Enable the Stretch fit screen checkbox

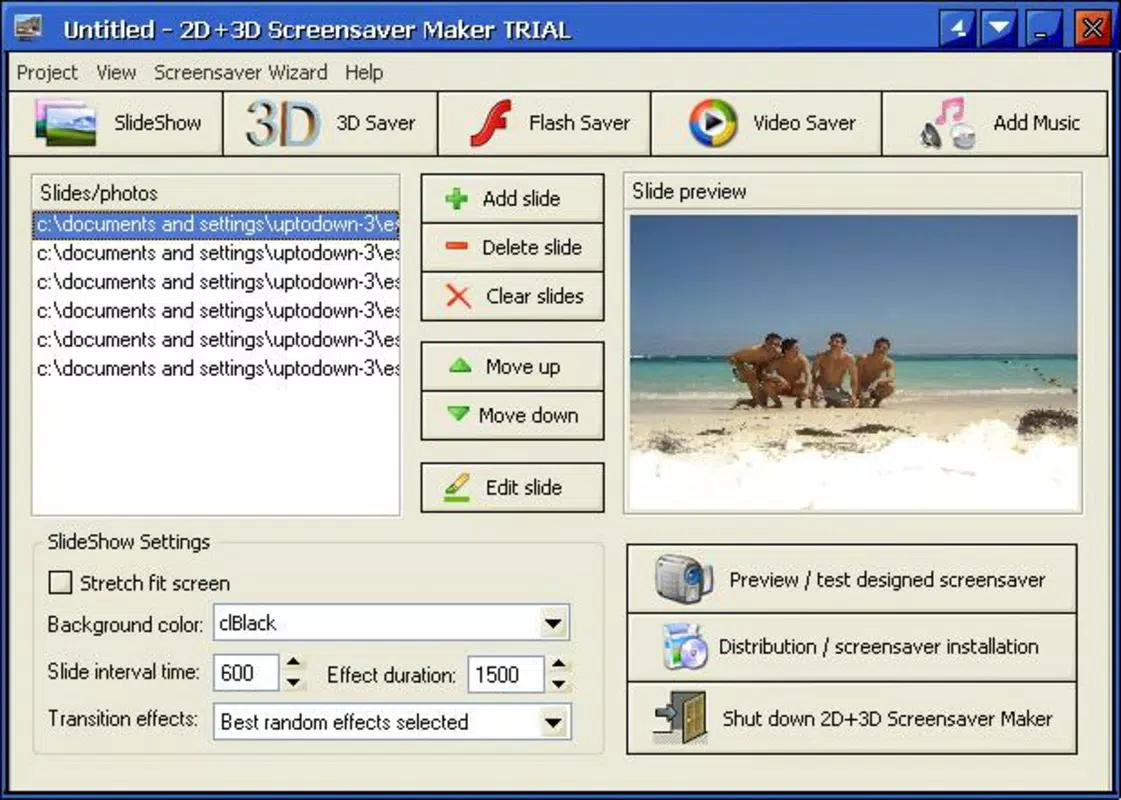[x=60, y=583]
